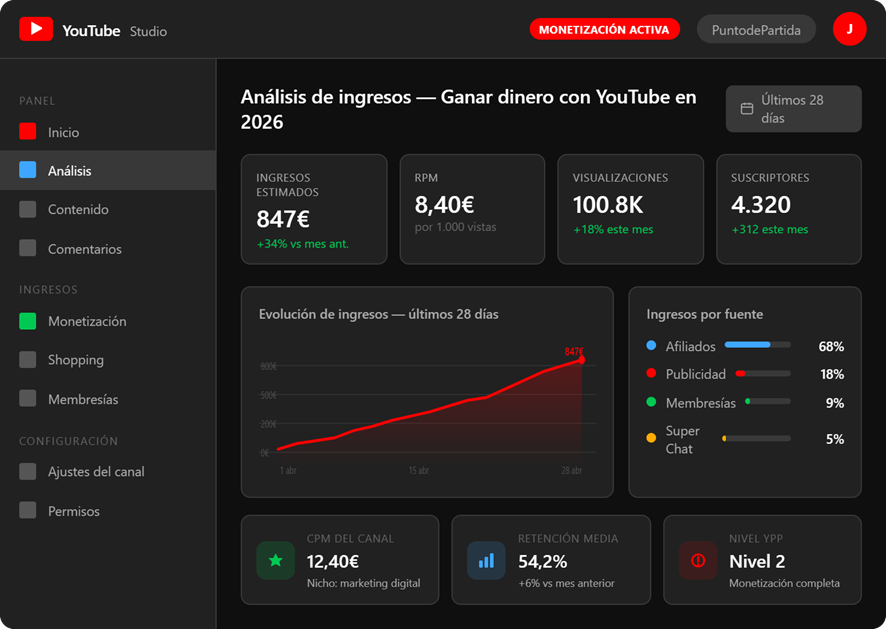Viewport: 886px width, 629px height.
Task: Click the Super Chat yellow progress bar
Action: pyautogui.click(x=756, y=438)
